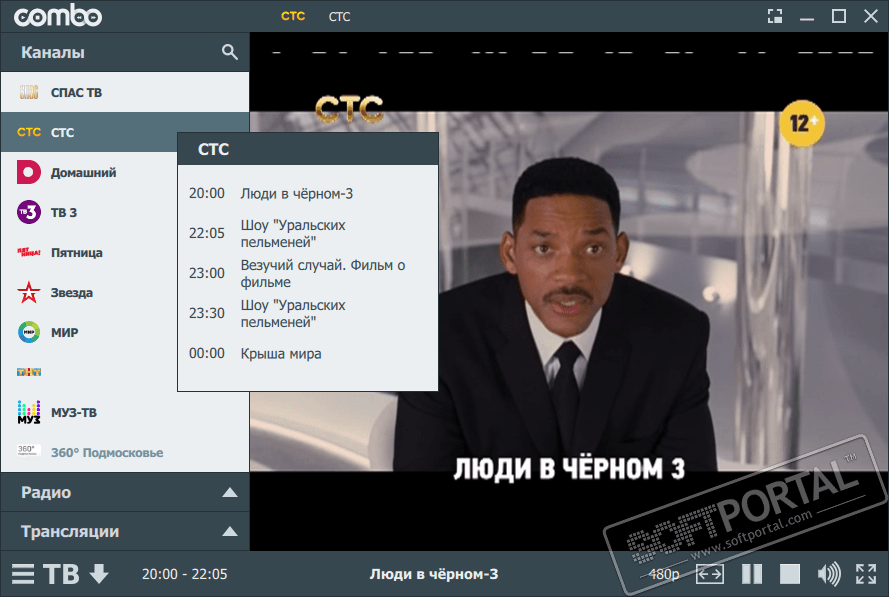
Task: Expand the Радио section
Action: click(125, 492)
